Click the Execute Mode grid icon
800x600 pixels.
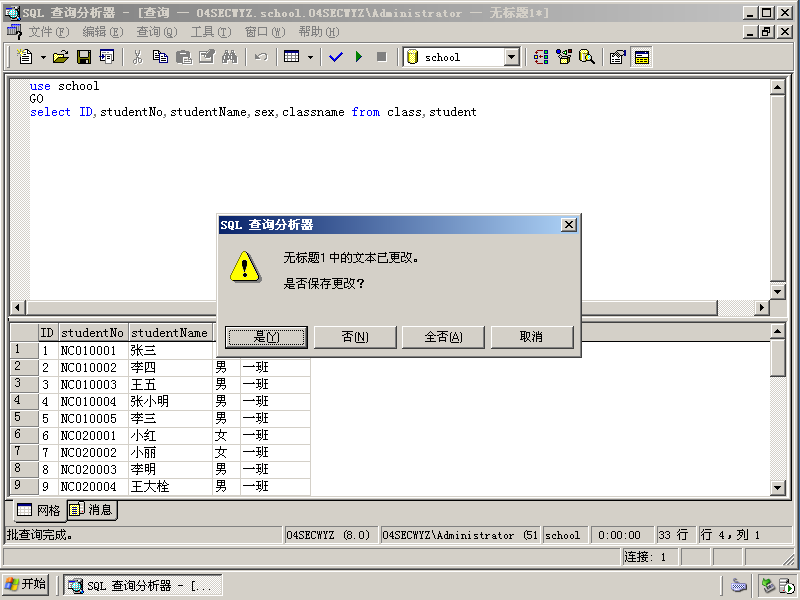[292, 57]
